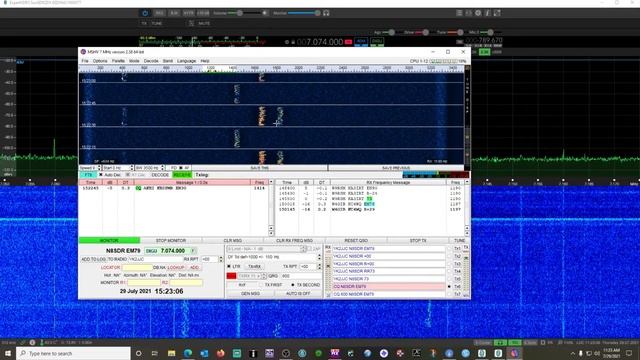Adjust the RX RPT stepper arrows
This screenshot has width=640, height=360.
click(221, 259)
